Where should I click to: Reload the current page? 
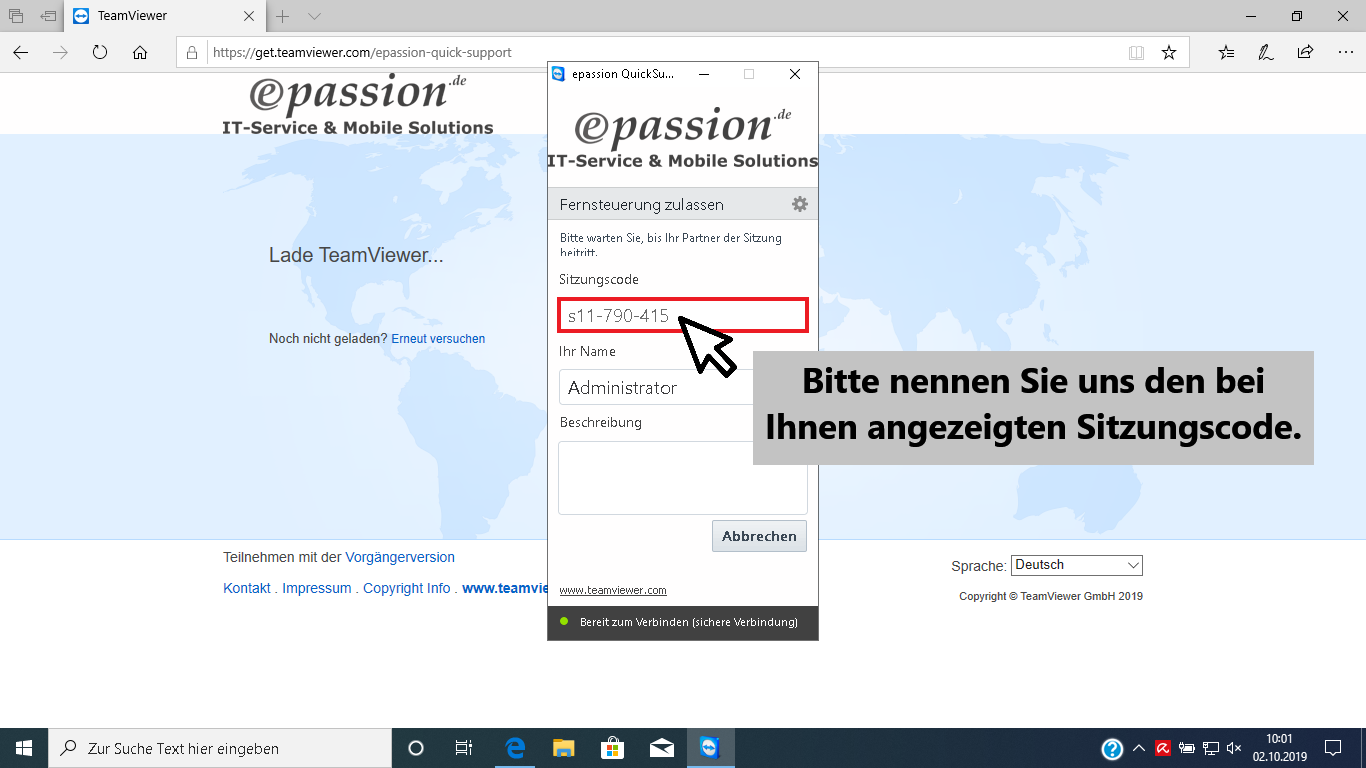click(x=100, y=52)
